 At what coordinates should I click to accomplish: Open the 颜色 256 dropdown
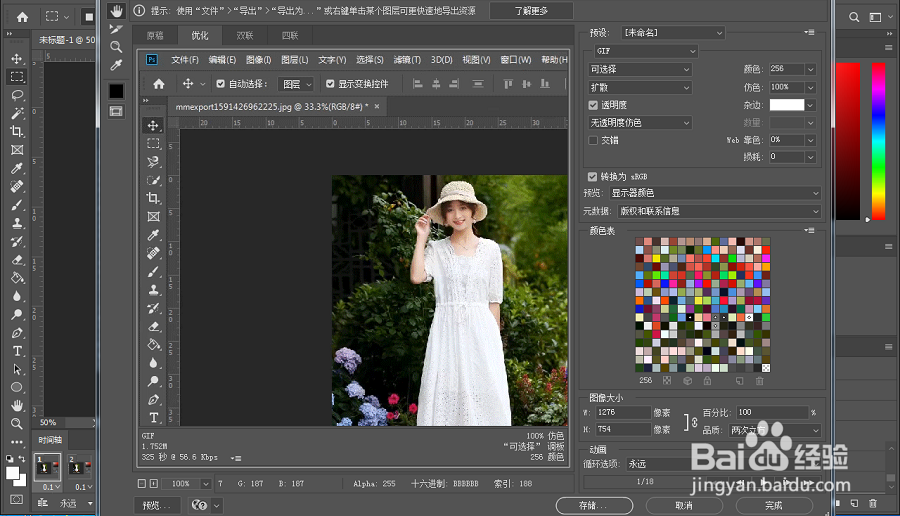(x=810, y=69)
